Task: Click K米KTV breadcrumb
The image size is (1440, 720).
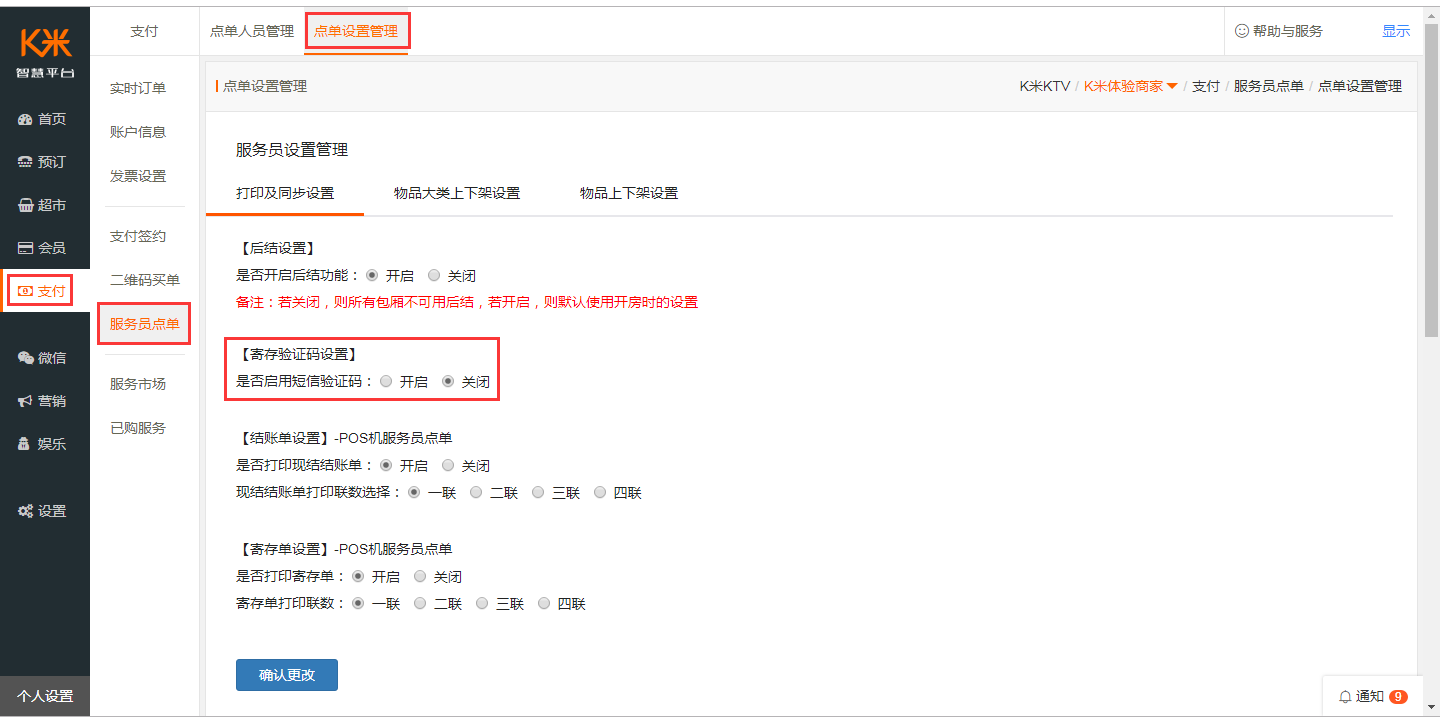Action: (1045, 86)
